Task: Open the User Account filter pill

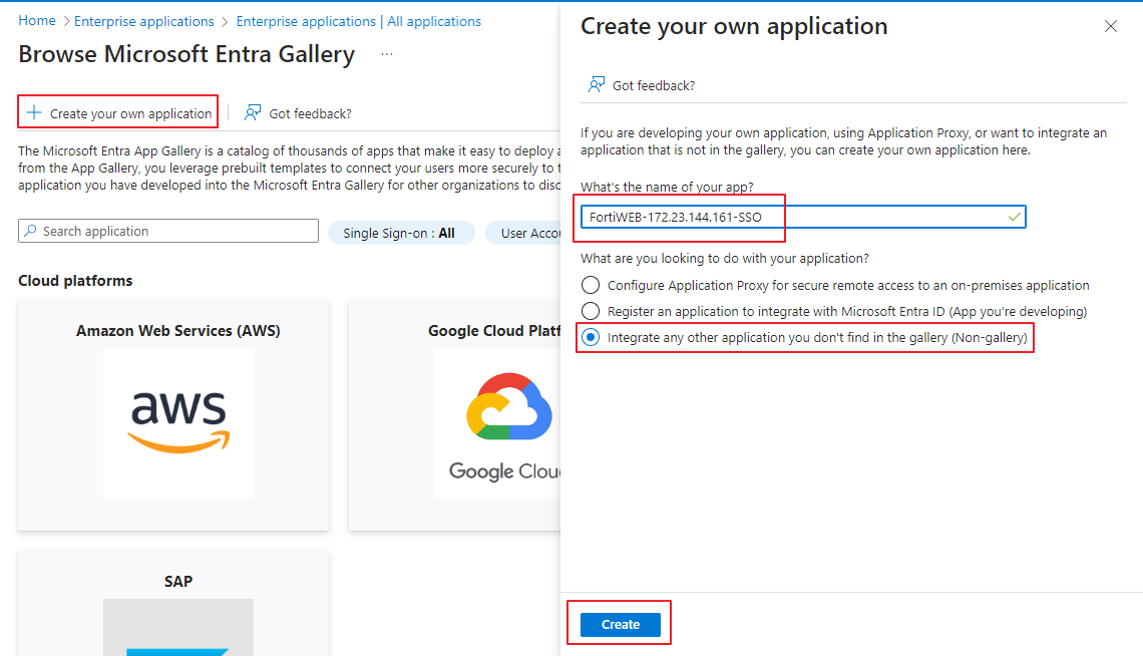Action: (x=523, y=233)
